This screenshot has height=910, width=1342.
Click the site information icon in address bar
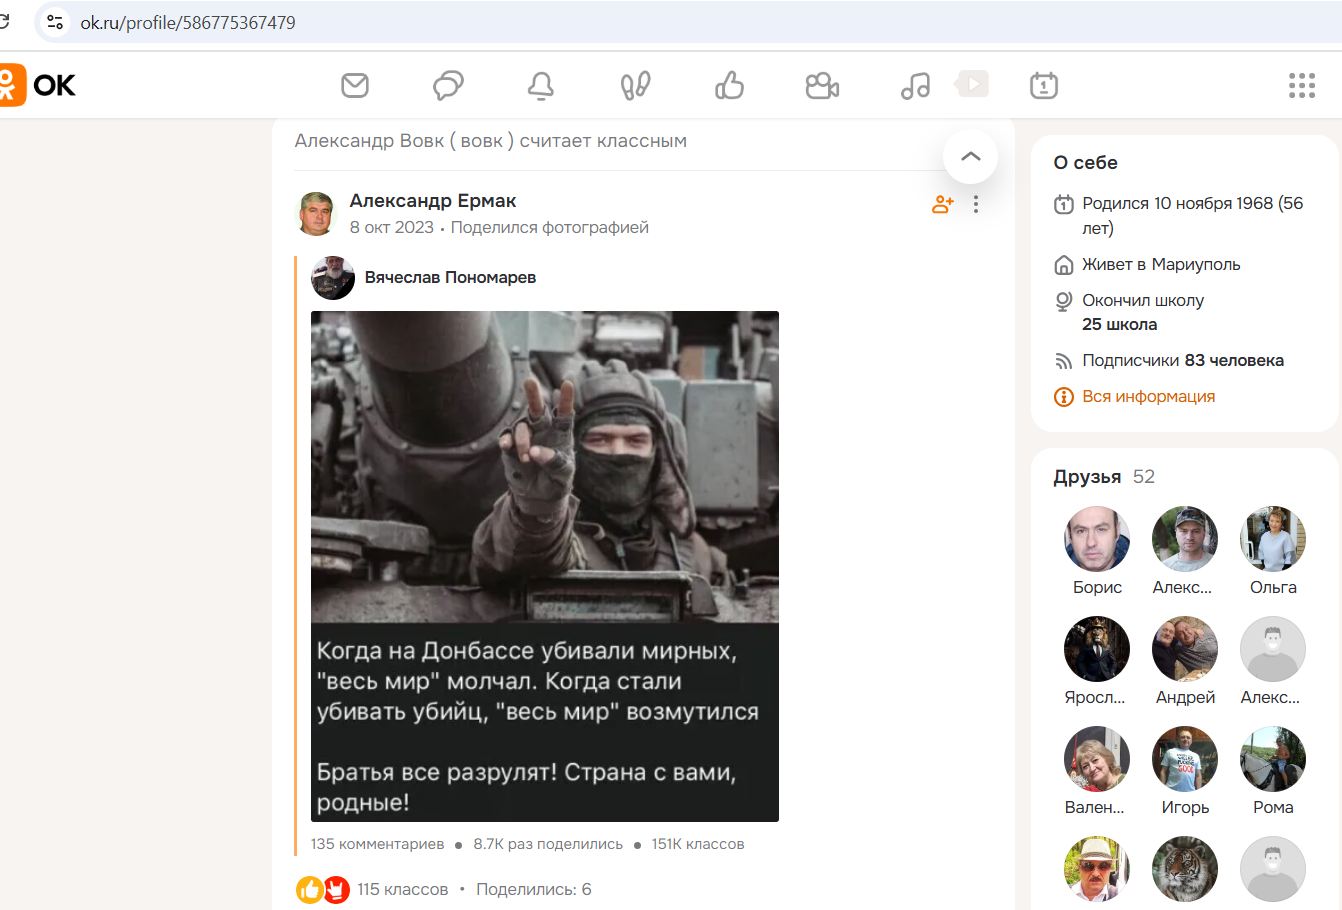pos(55,22)
